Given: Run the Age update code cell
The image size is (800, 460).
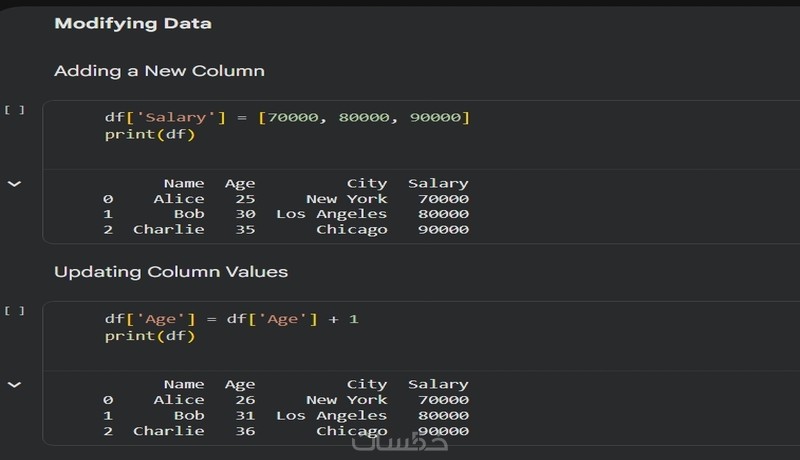Looking at the screenshot, I should click(x=14, y=310).
